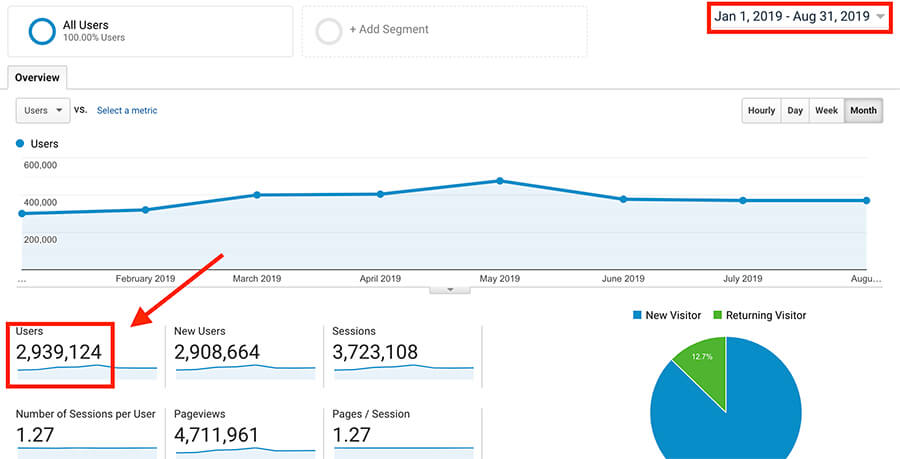Click the July 2019 data point
The width and height of the screenshot is (900, 459).
point(743,200)
